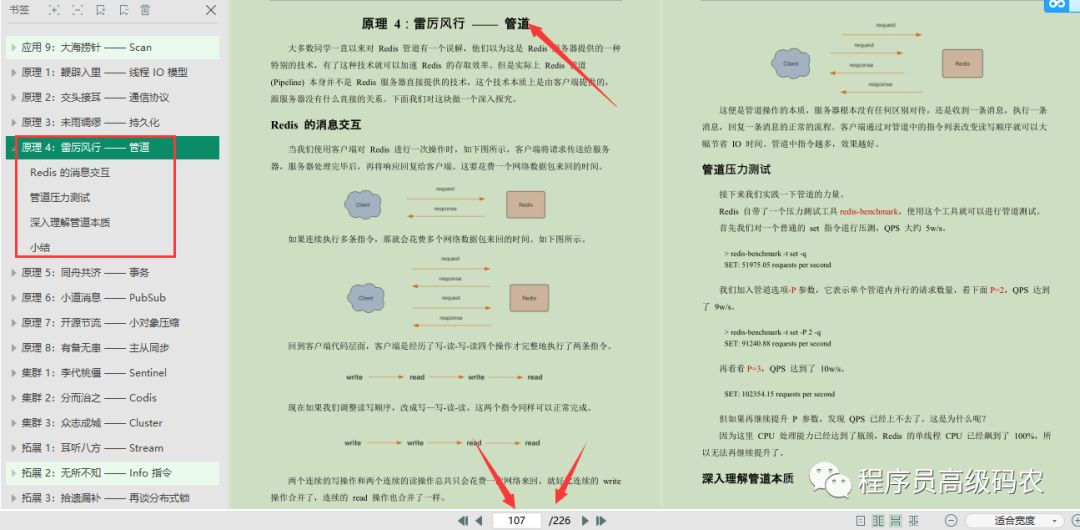
Task: Open bookmark 应用 9: 大海捞针 —— Scan
Action: [x=86, y=48]
